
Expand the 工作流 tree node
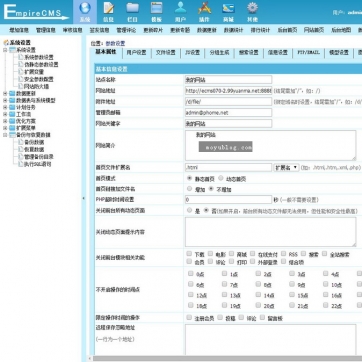5,114
